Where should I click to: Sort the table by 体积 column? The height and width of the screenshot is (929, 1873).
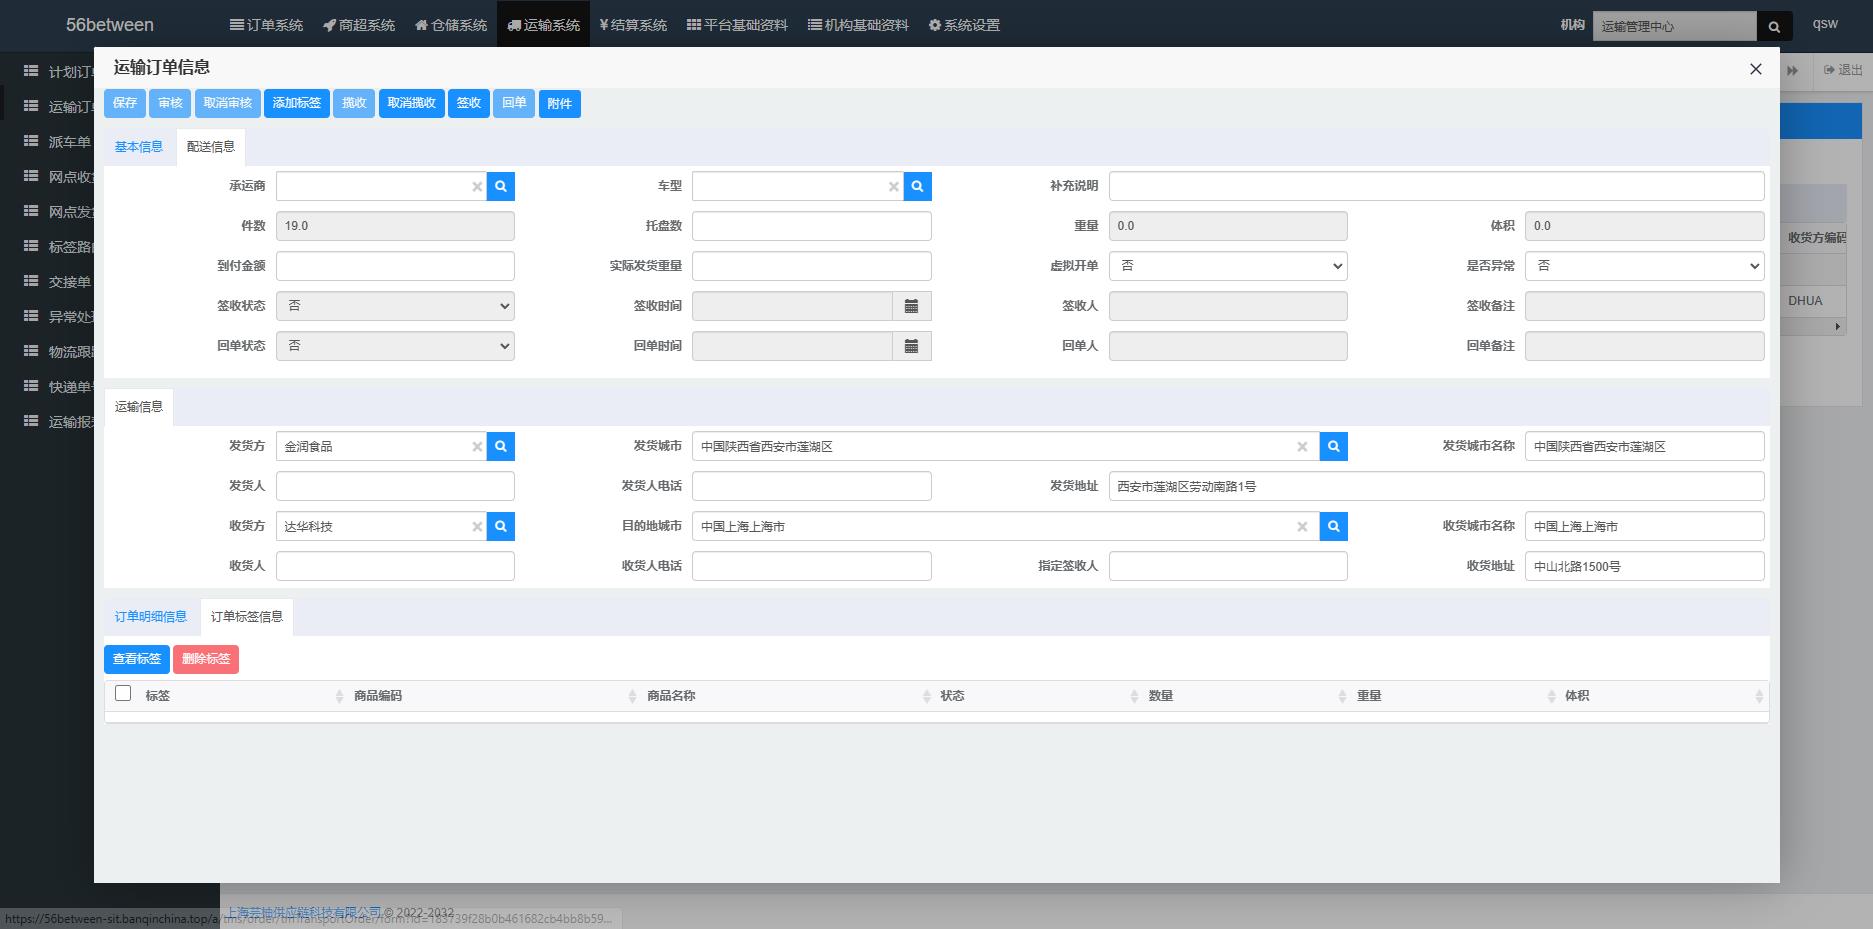[x=1759, y=696]
